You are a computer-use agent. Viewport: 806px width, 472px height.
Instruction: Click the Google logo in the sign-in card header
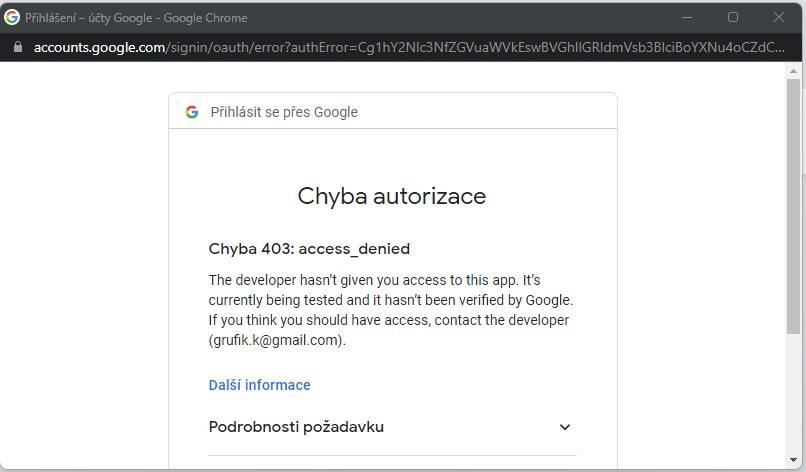pyautogui.click(x=192, y=112)
